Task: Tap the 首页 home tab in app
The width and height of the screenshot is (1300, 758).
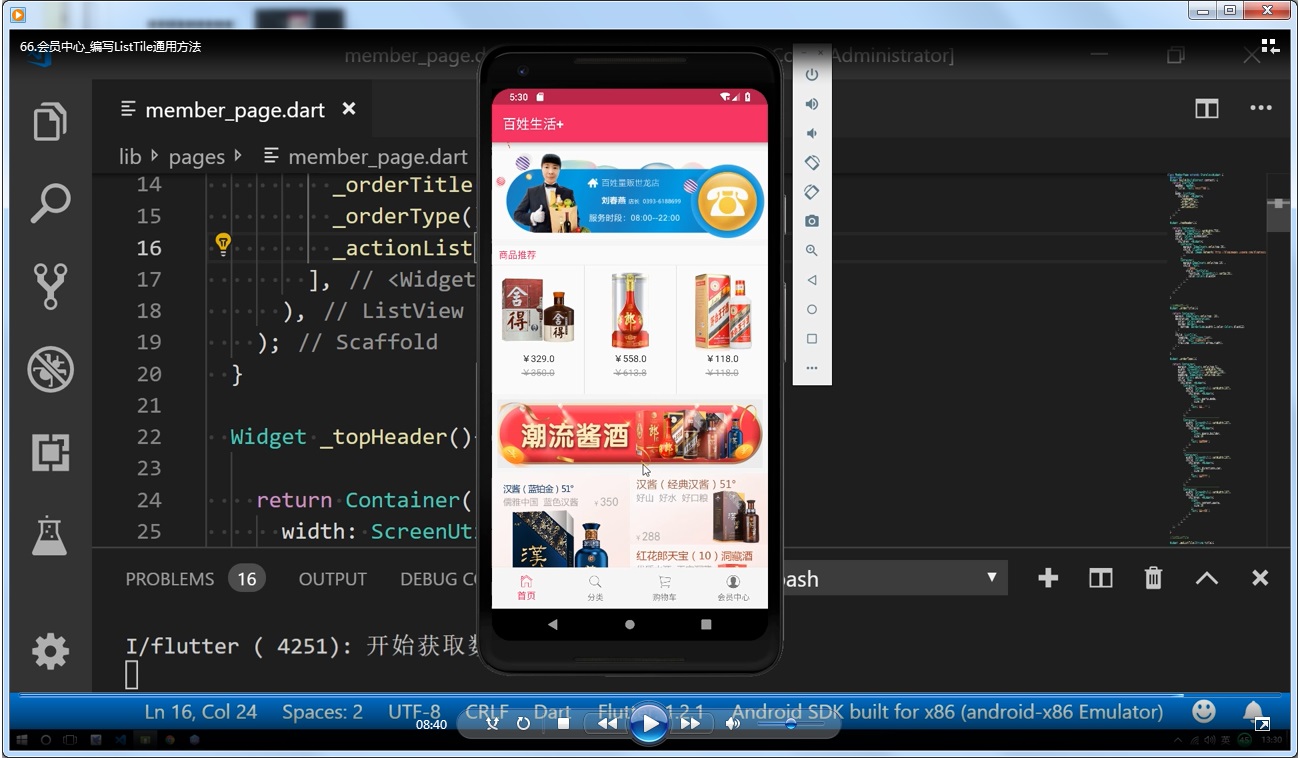Action: pos(526,588)
